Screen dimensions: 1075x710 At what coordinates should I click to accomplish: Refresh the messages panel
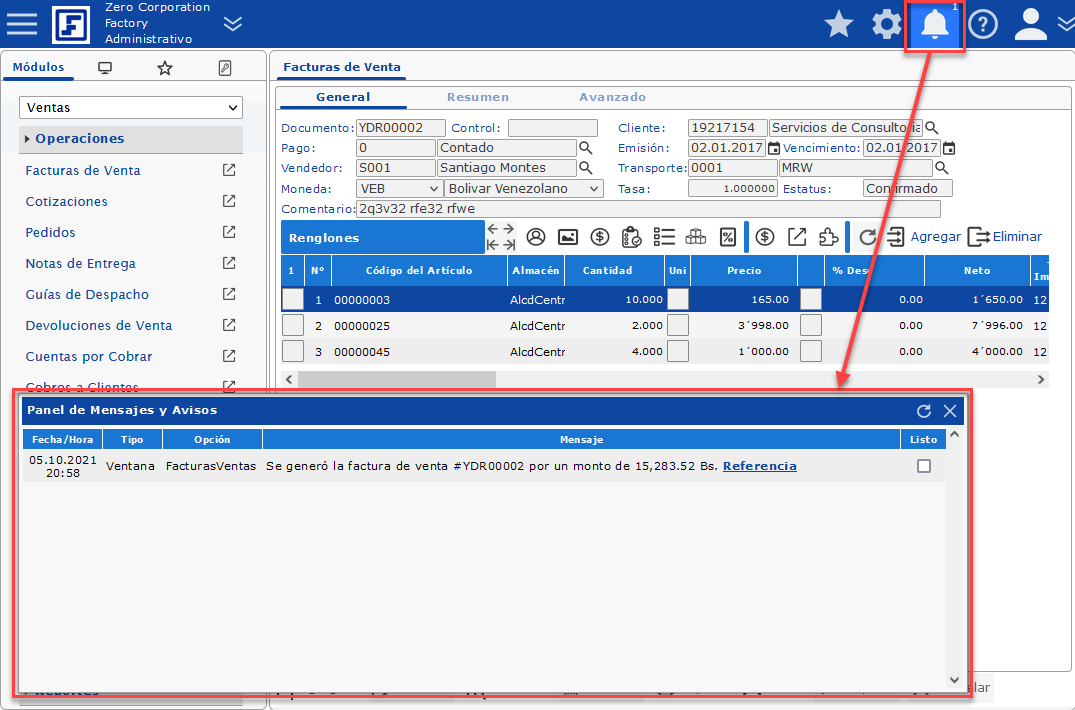924,411
